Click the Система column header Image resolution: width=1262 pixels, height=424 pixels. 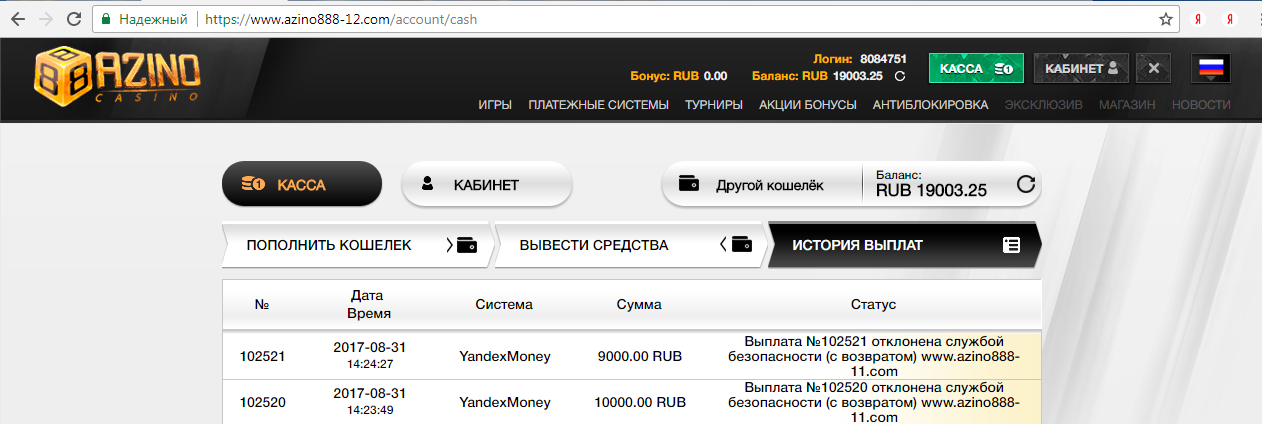[x=504, y=305]
